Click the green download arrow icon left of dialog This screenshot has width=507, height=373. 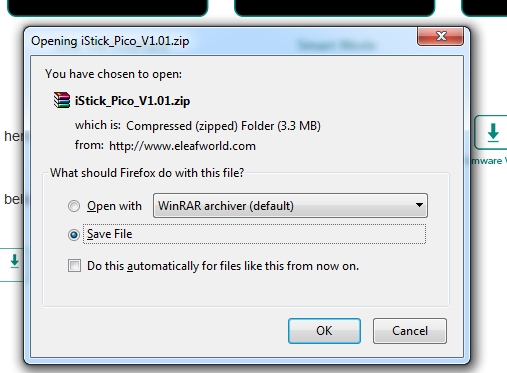14,261
